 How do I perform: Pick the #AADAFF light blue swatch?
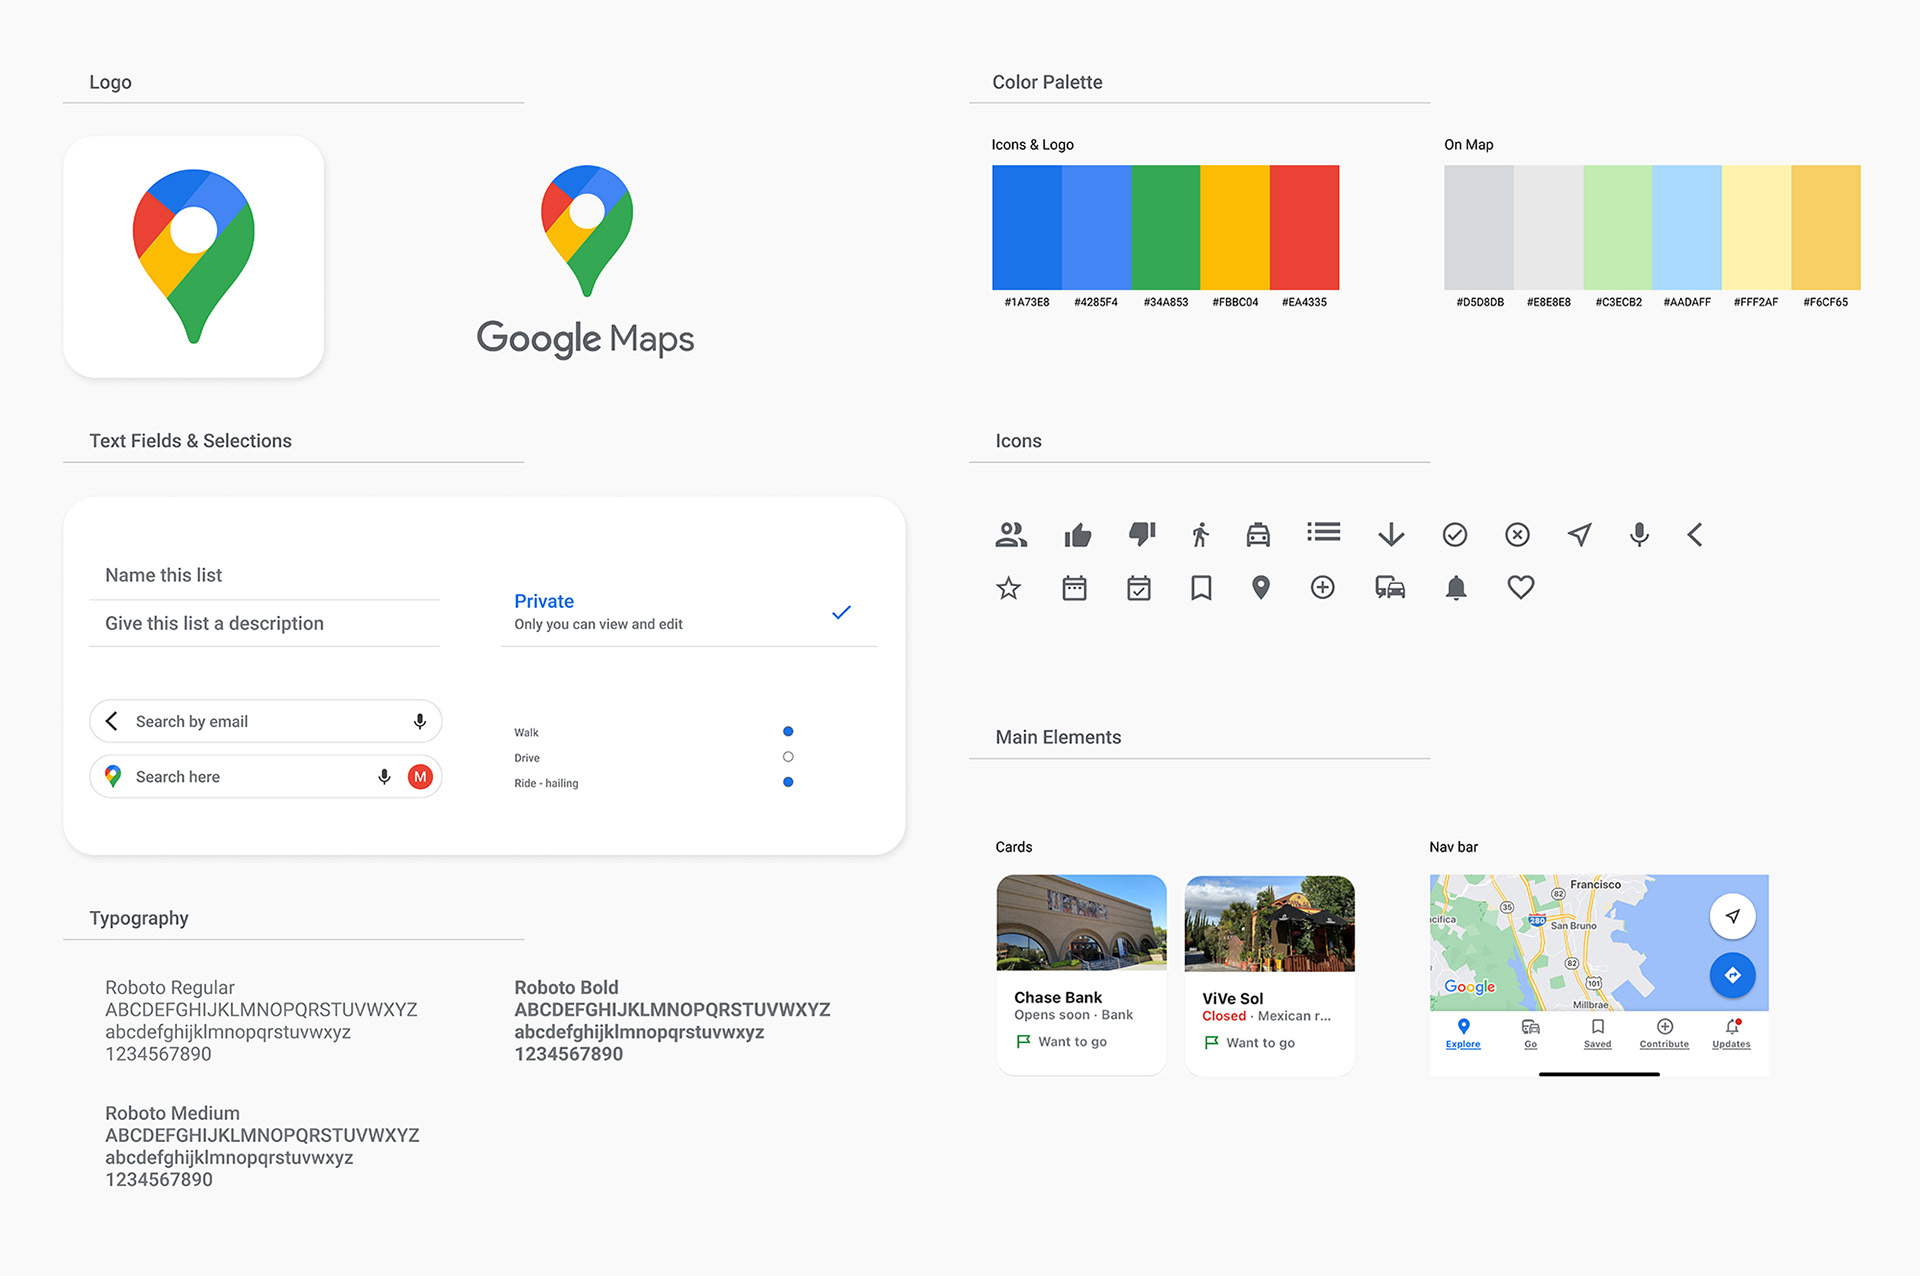(1687, 228)
